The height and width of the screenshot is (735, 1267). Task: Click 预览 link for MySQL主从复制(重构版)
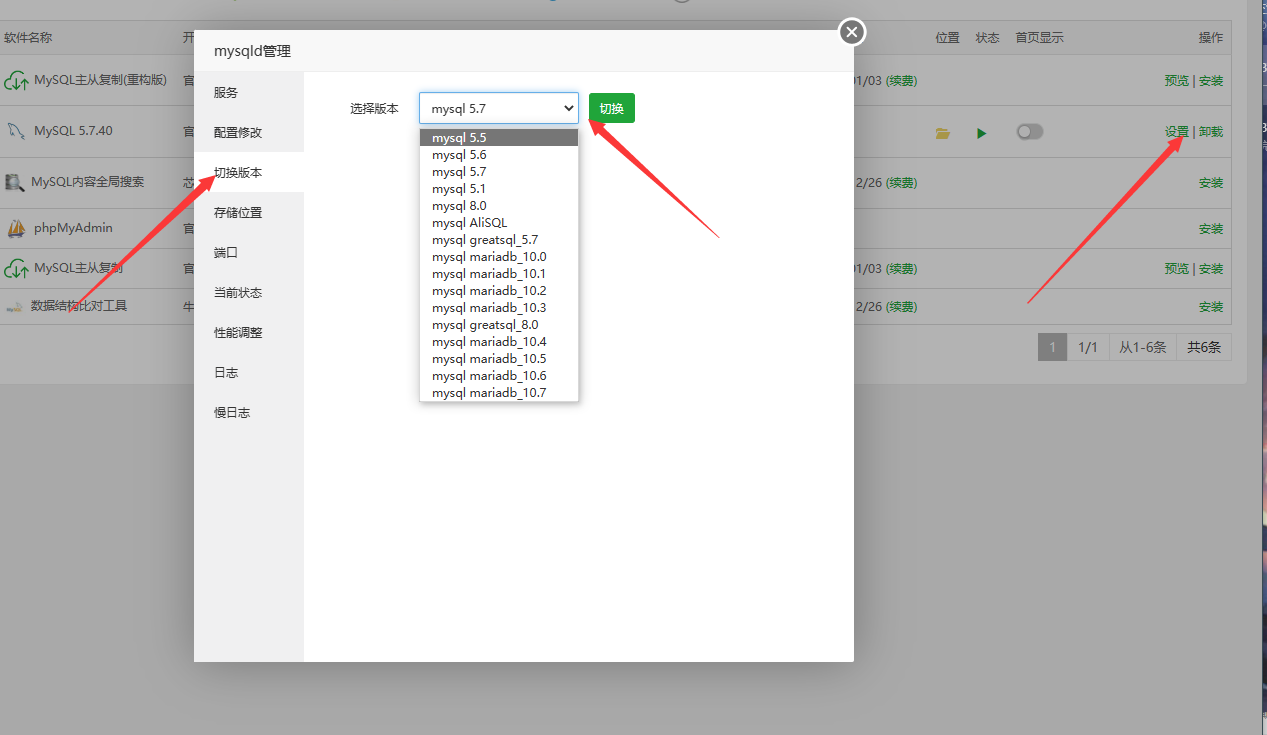pos(1177,81)
